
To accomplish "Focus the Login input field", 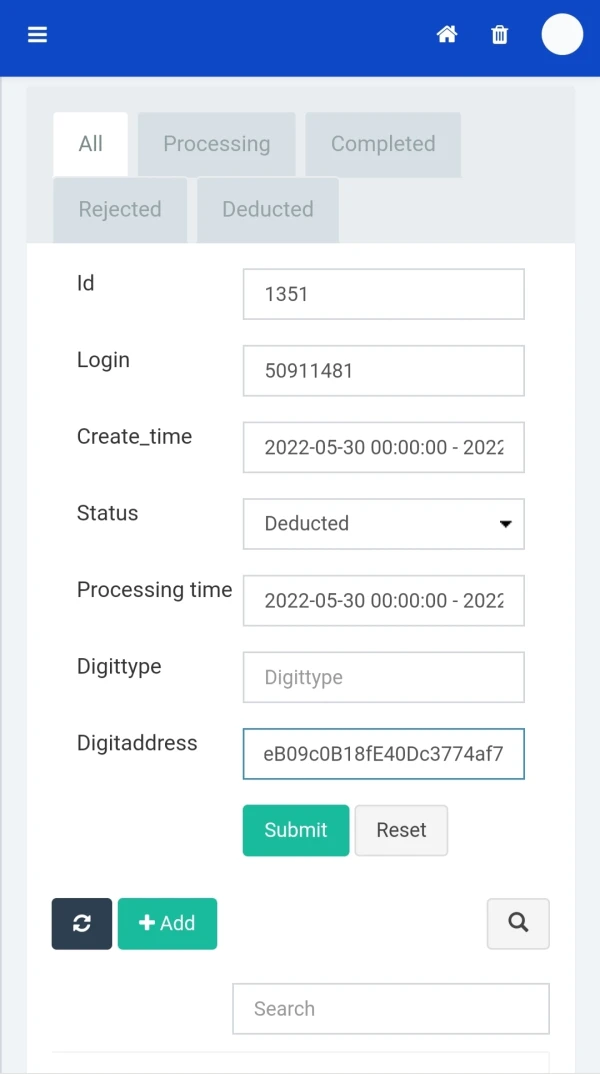I will coord(384,371).
